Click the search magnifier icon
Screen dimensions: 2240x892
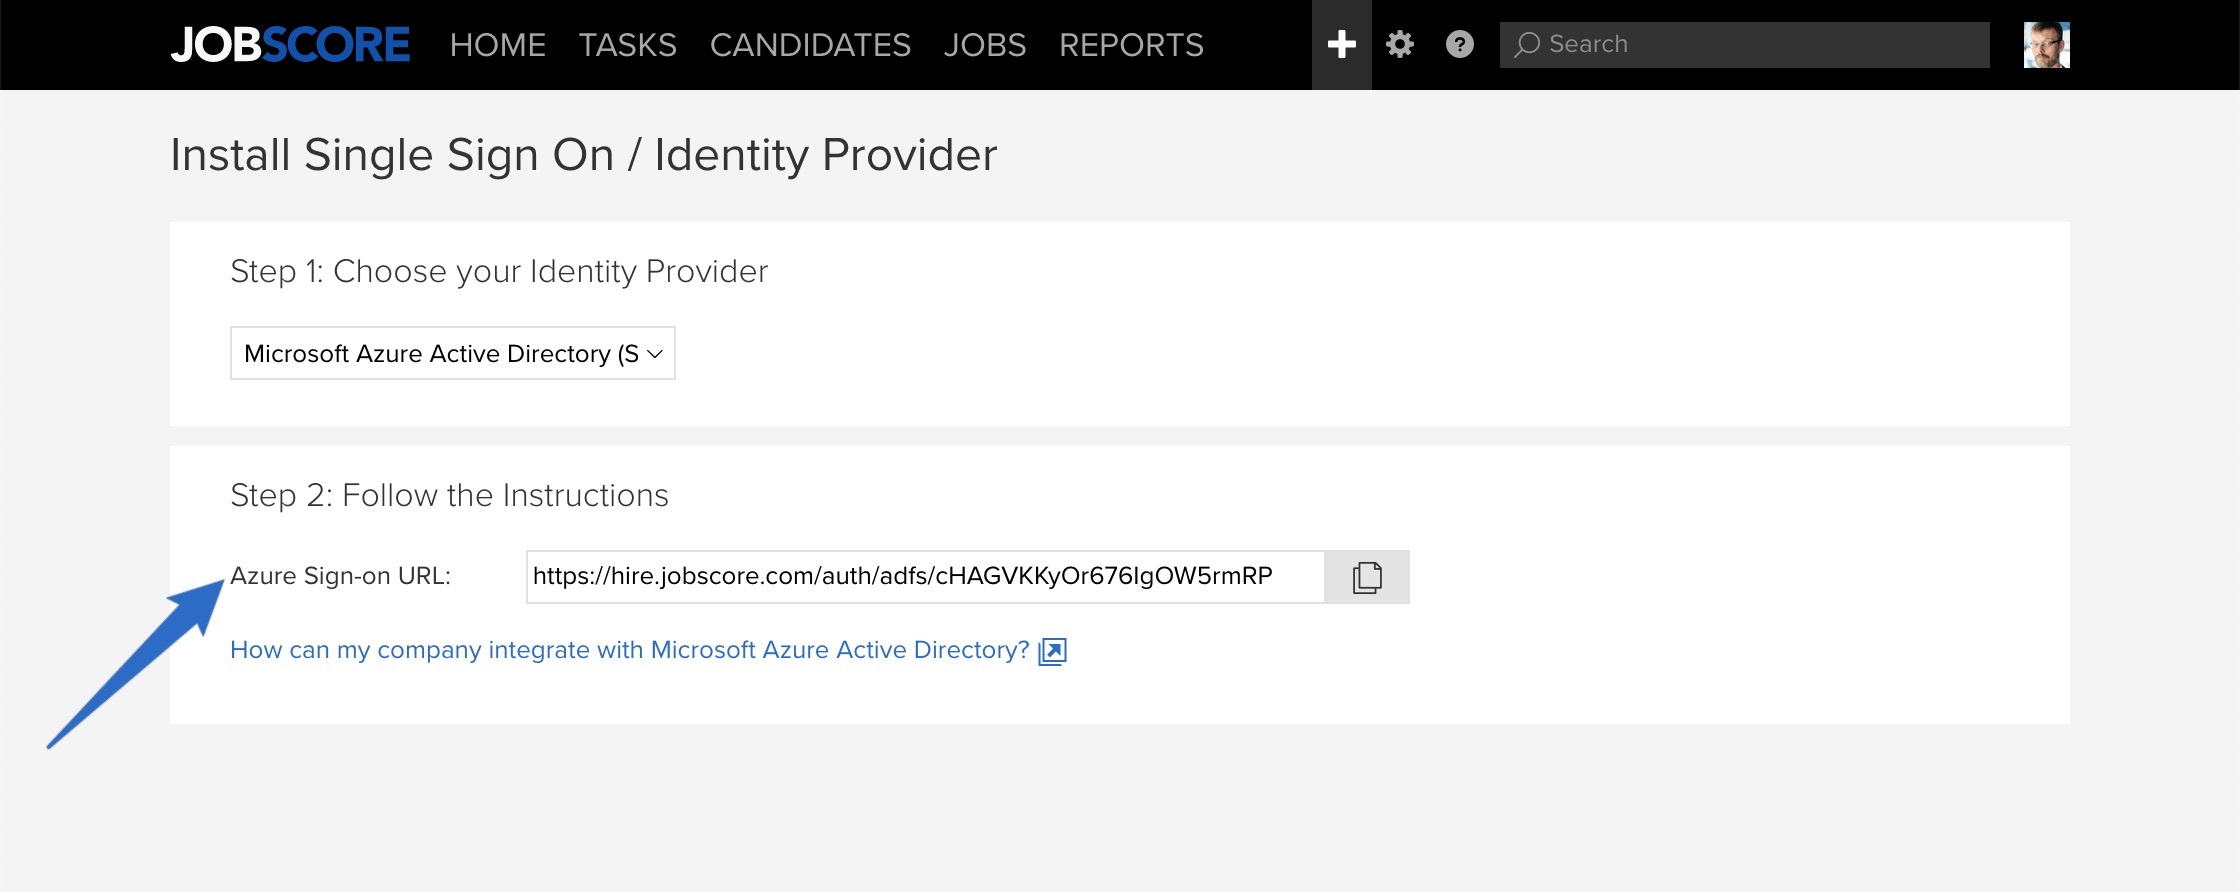(1526, 45)
